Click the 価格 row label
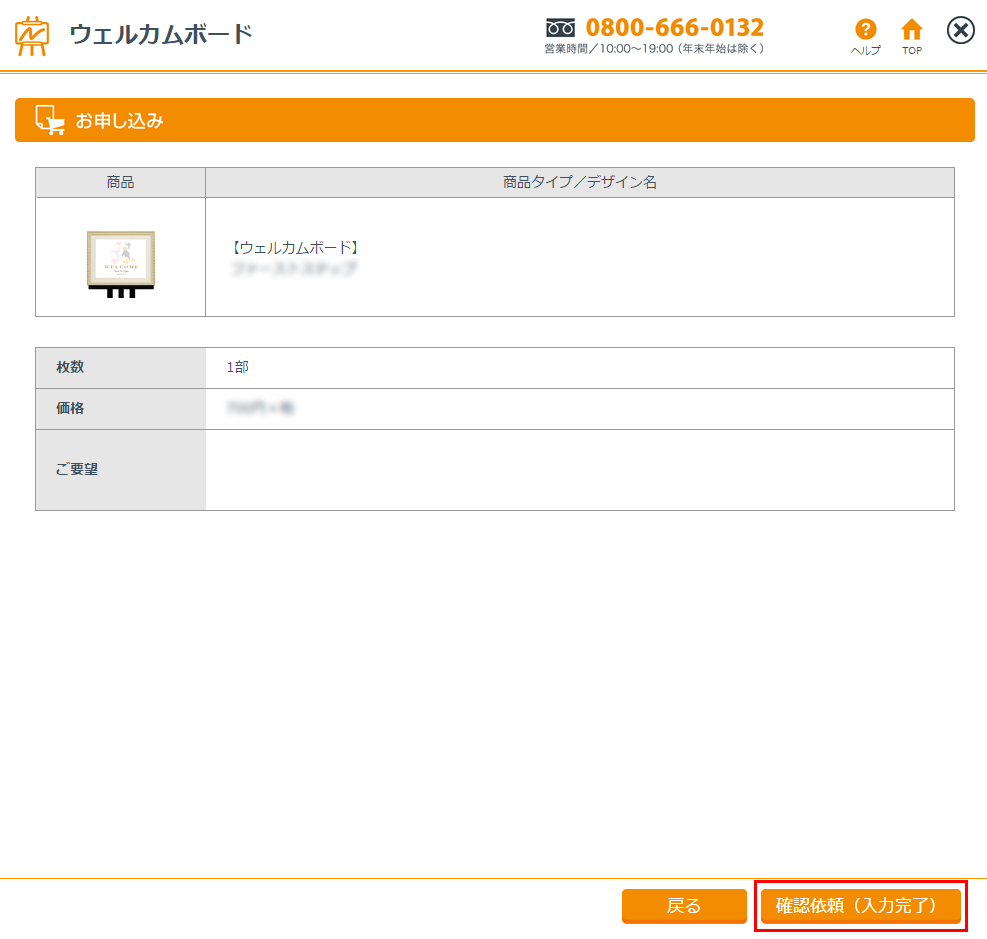This screenshot has height=939, width=987. point(70,408)
